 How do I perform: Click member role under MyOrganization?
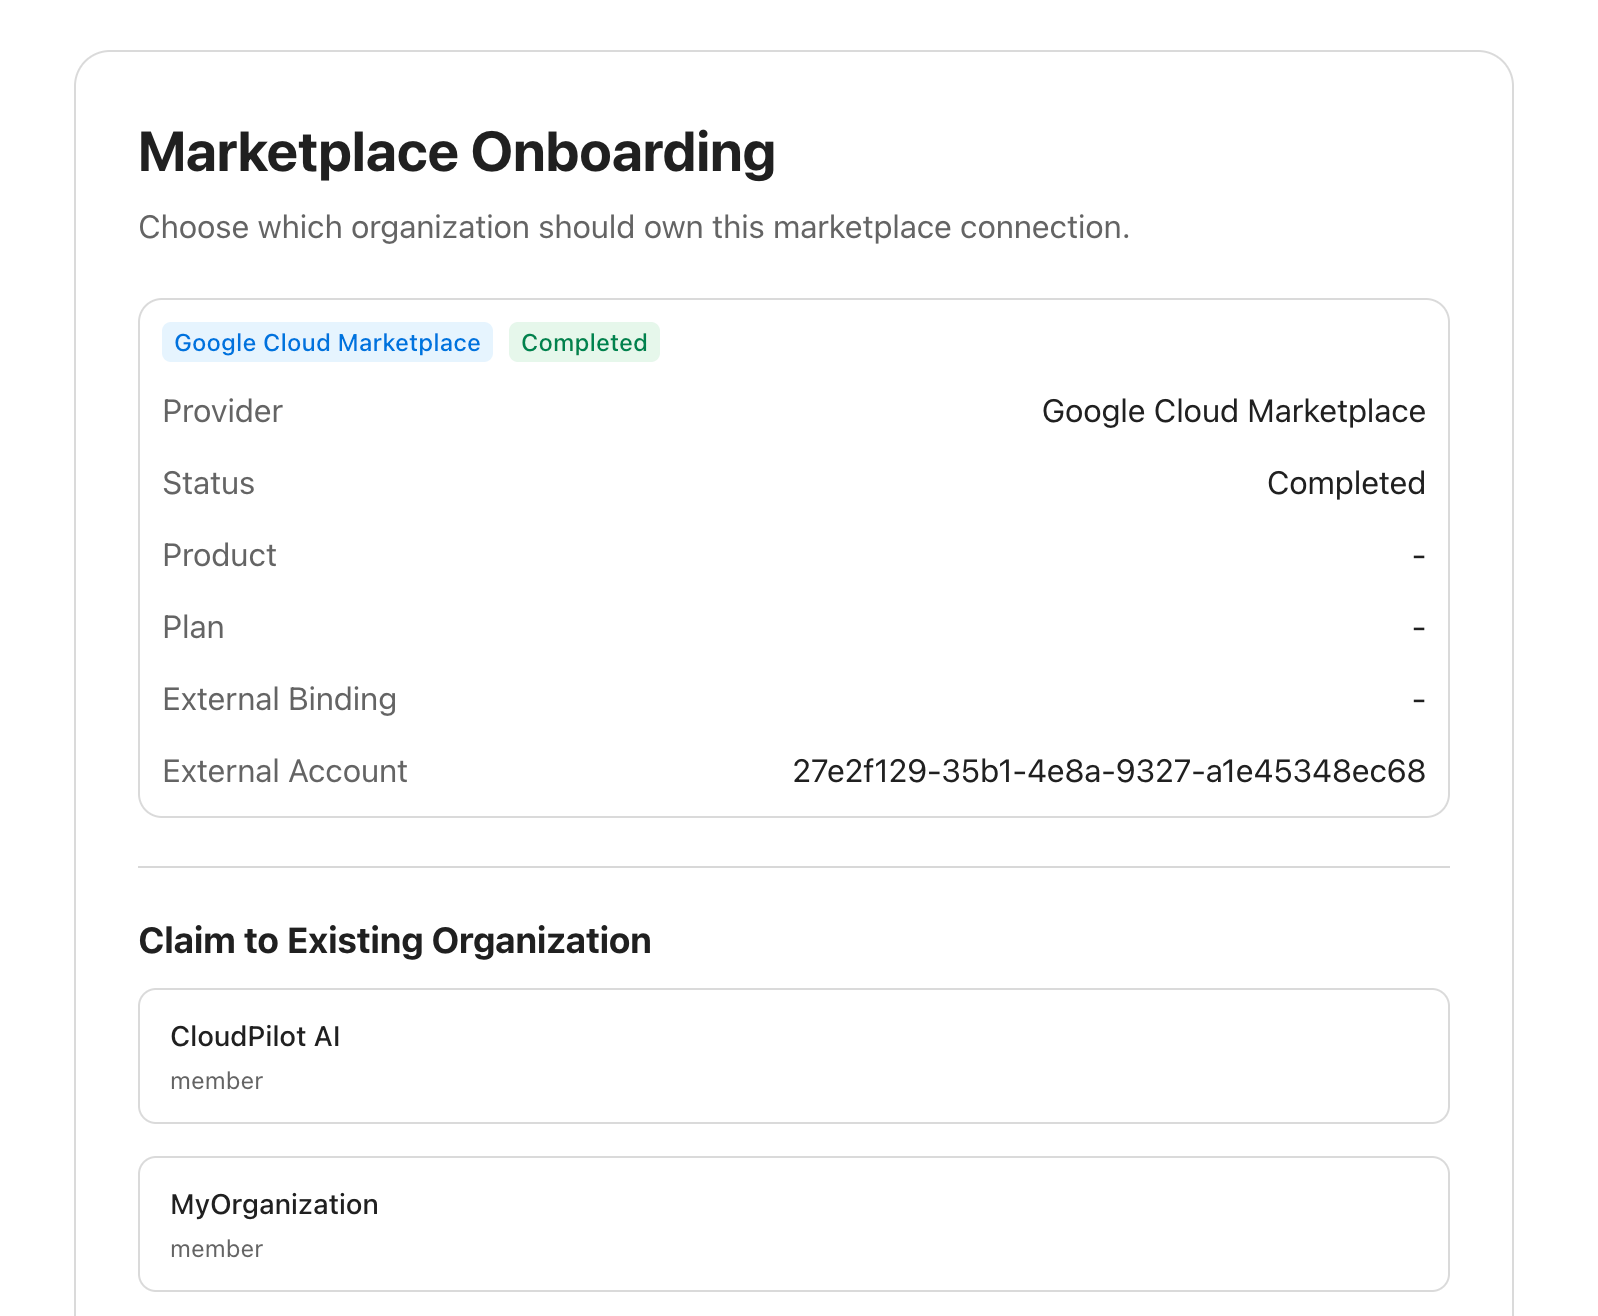217,1249
